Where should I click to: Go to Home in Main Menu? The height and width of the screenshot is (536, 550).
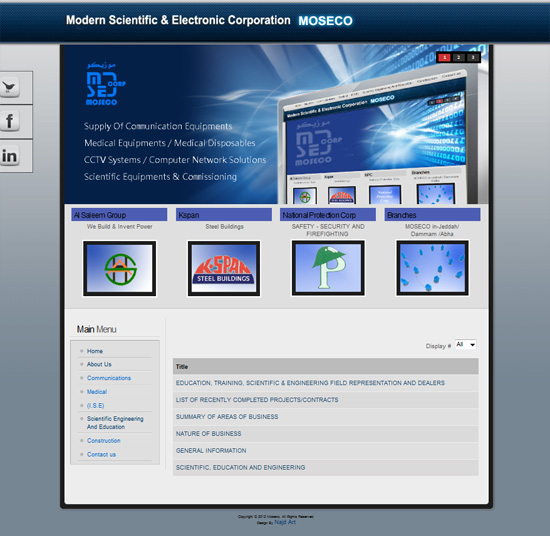(95, 351)
